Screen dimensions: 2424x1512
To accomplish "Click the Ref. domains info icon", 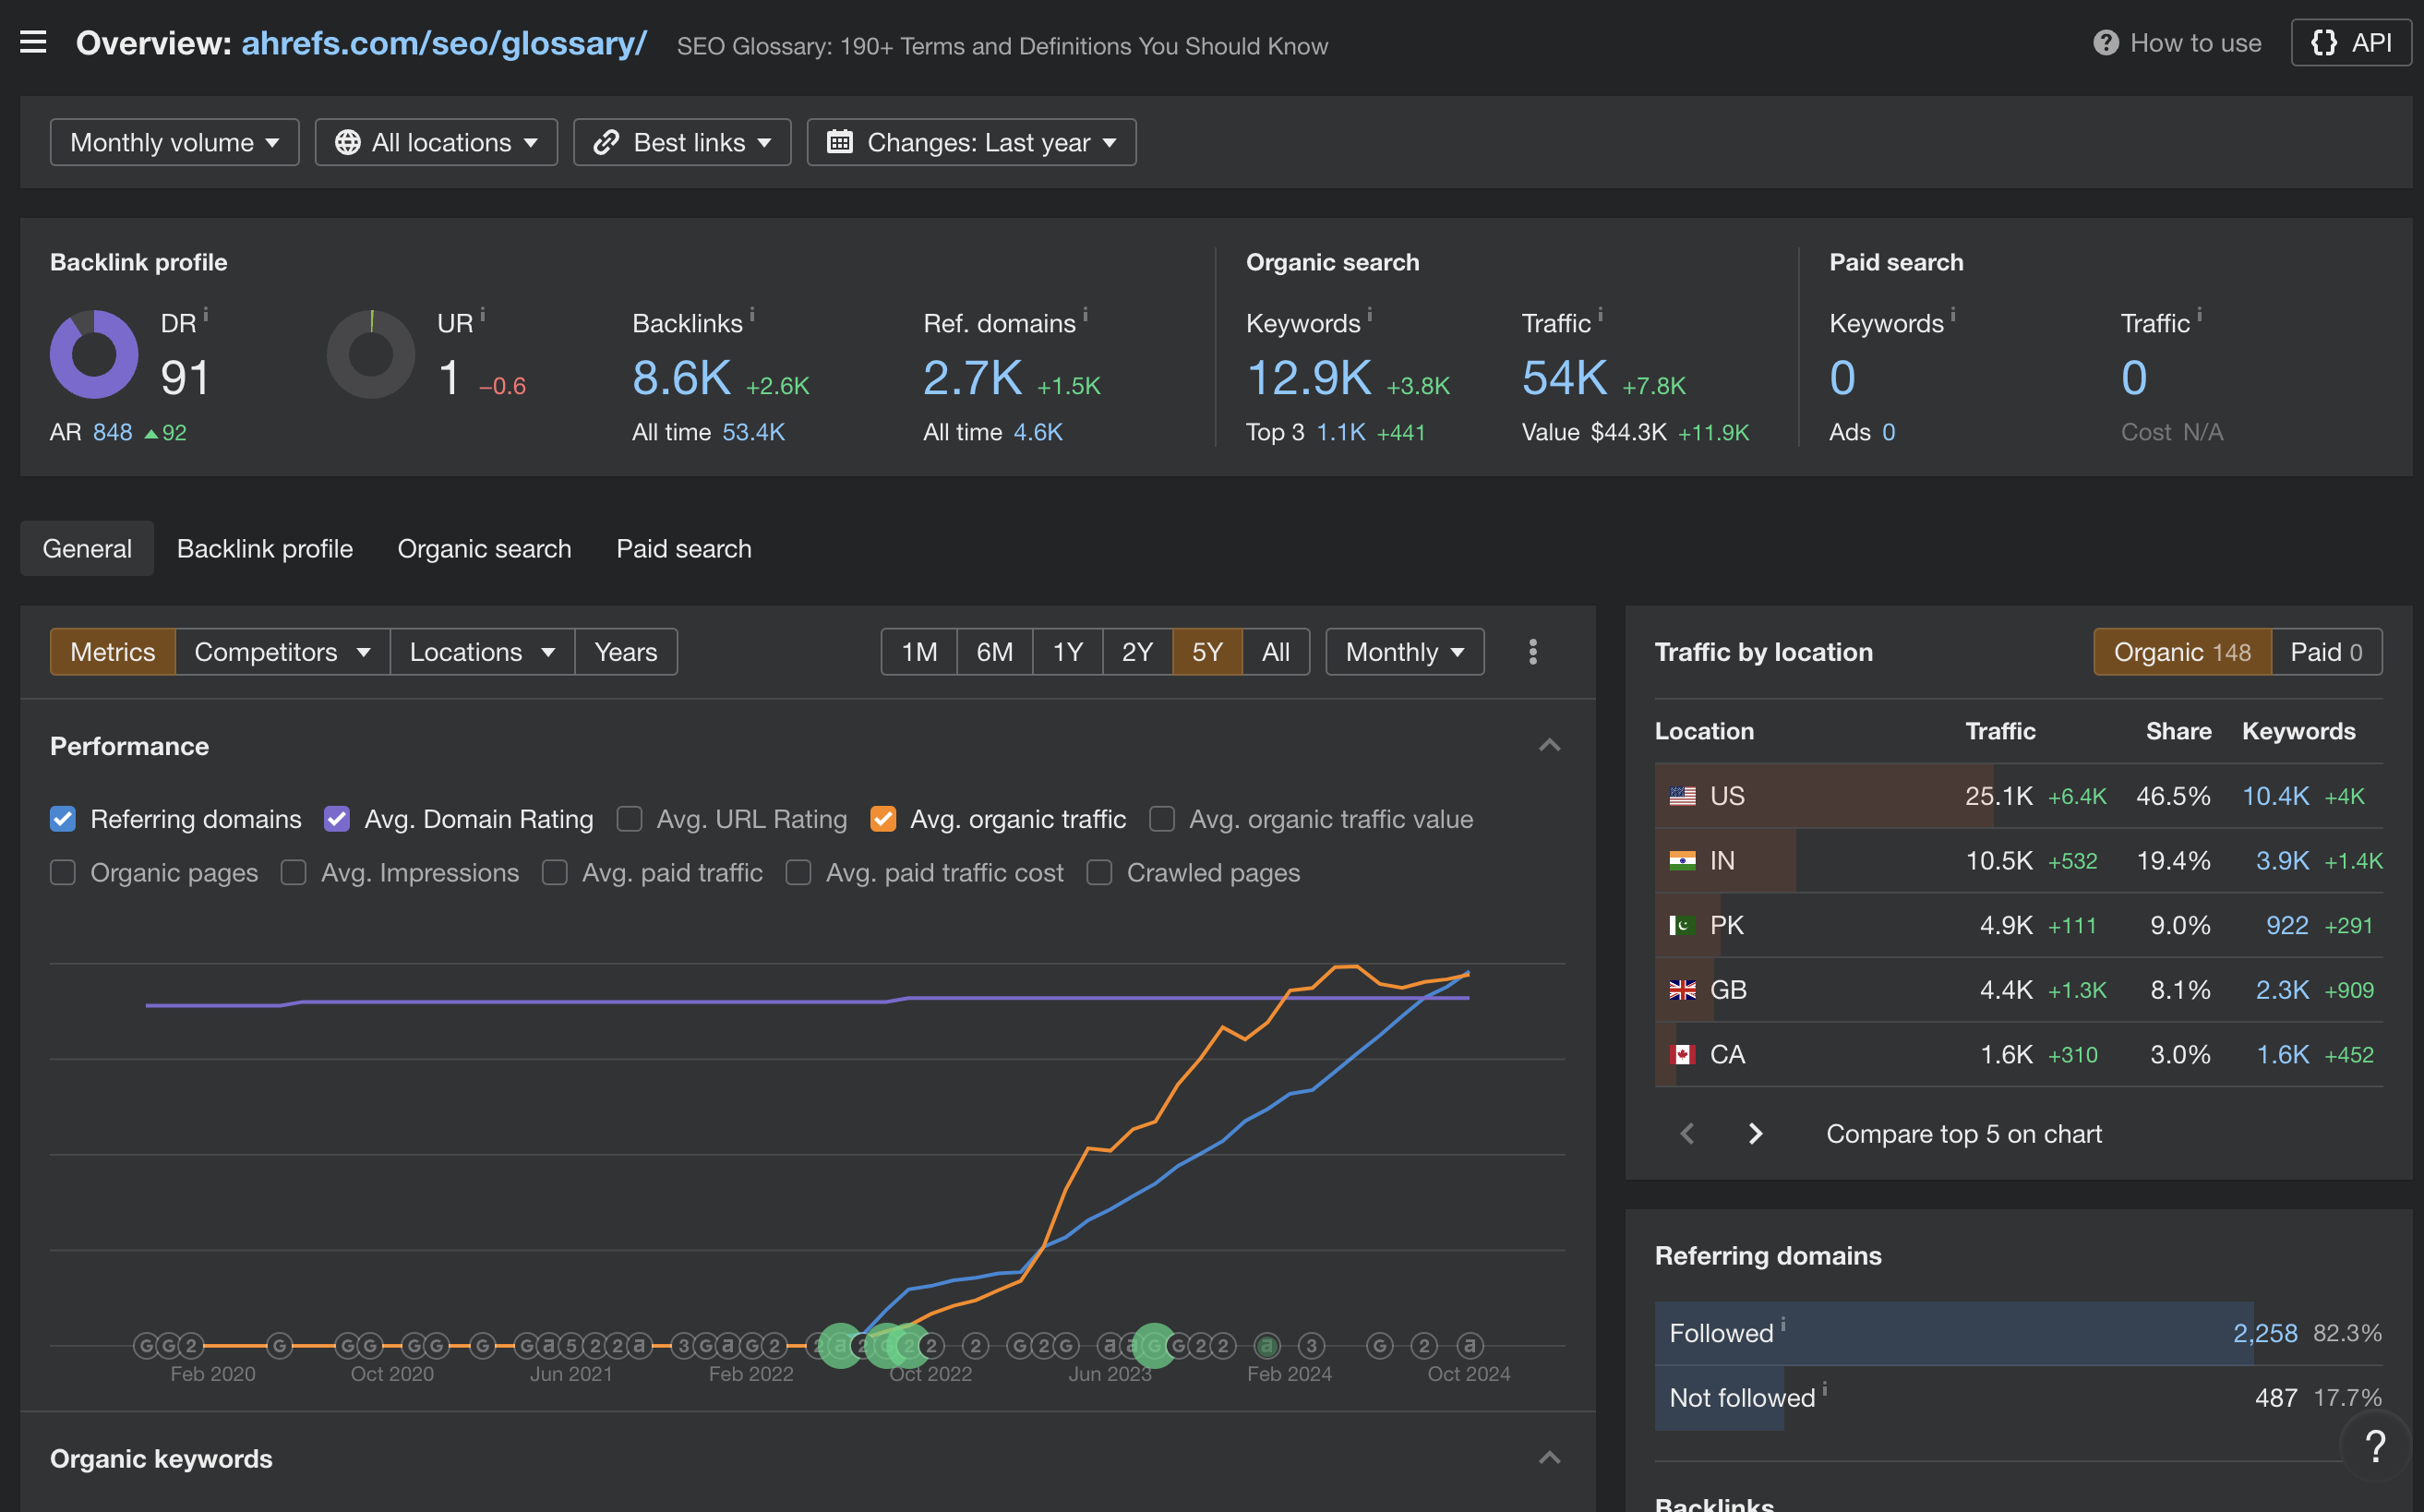I will [x=1085, y=315].
